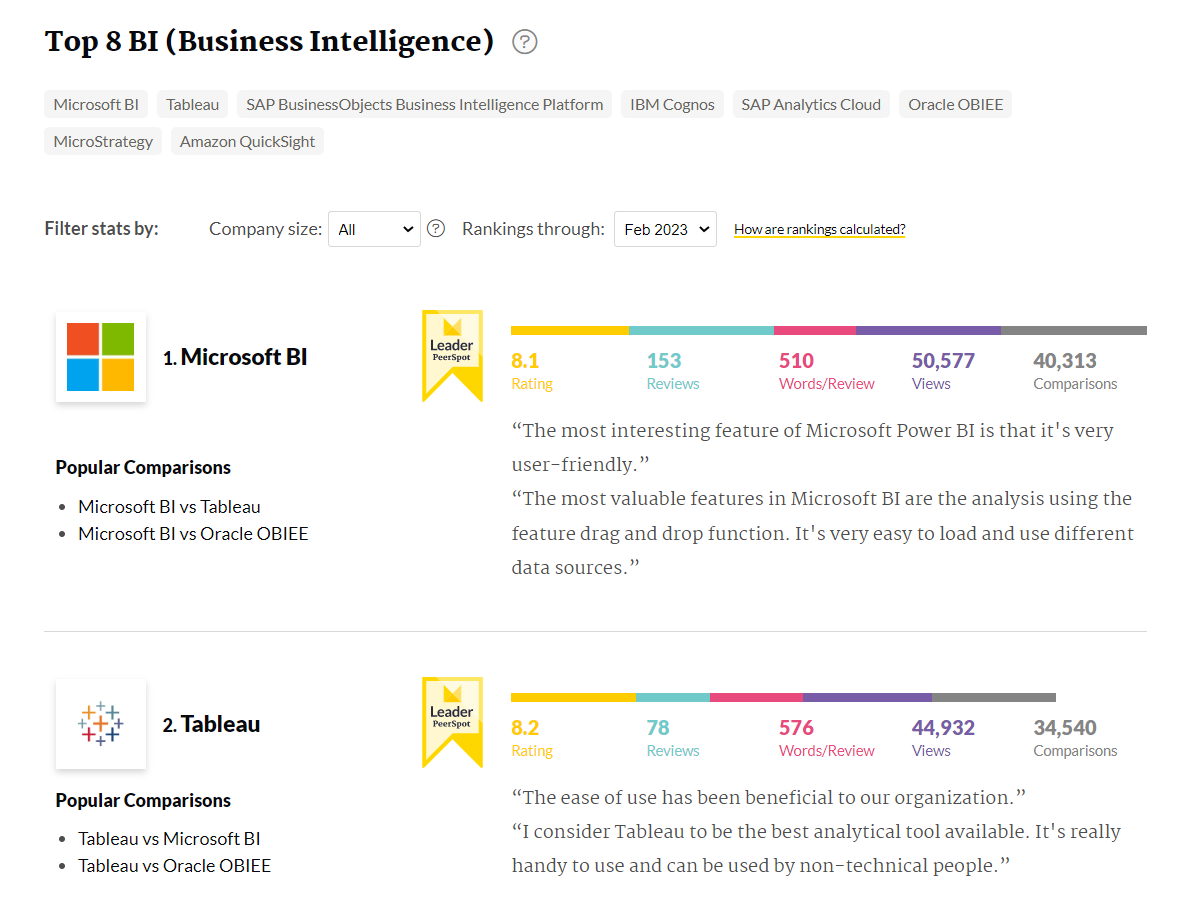Screen dimensions: 1185x915
Task: Select the SAP Analytics Cloud tag
Action: coord(811,104)
